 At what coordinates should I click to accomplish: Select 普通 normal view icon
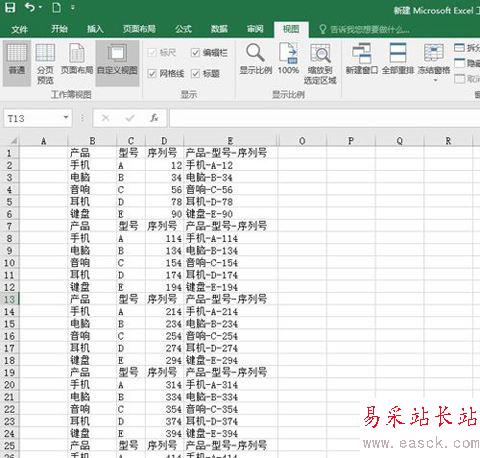point(17,63)
